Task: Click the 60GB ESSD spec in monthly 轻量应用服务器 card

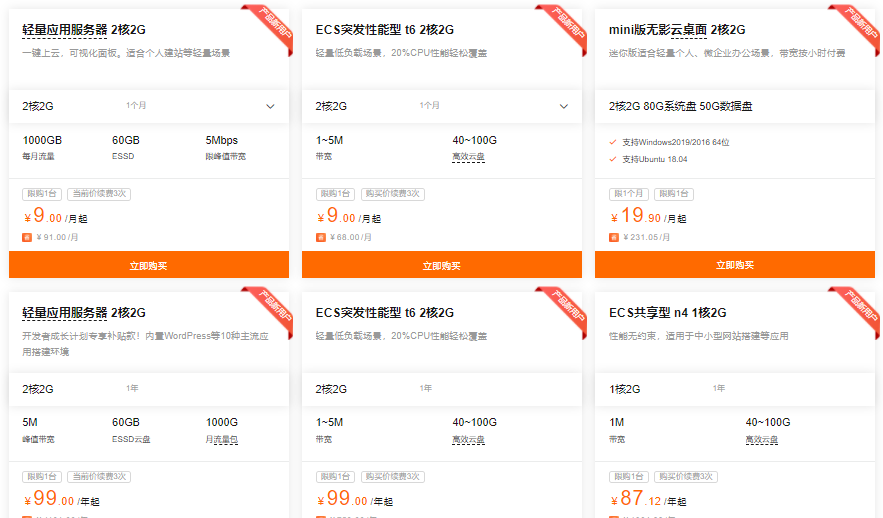Action: 126,148
